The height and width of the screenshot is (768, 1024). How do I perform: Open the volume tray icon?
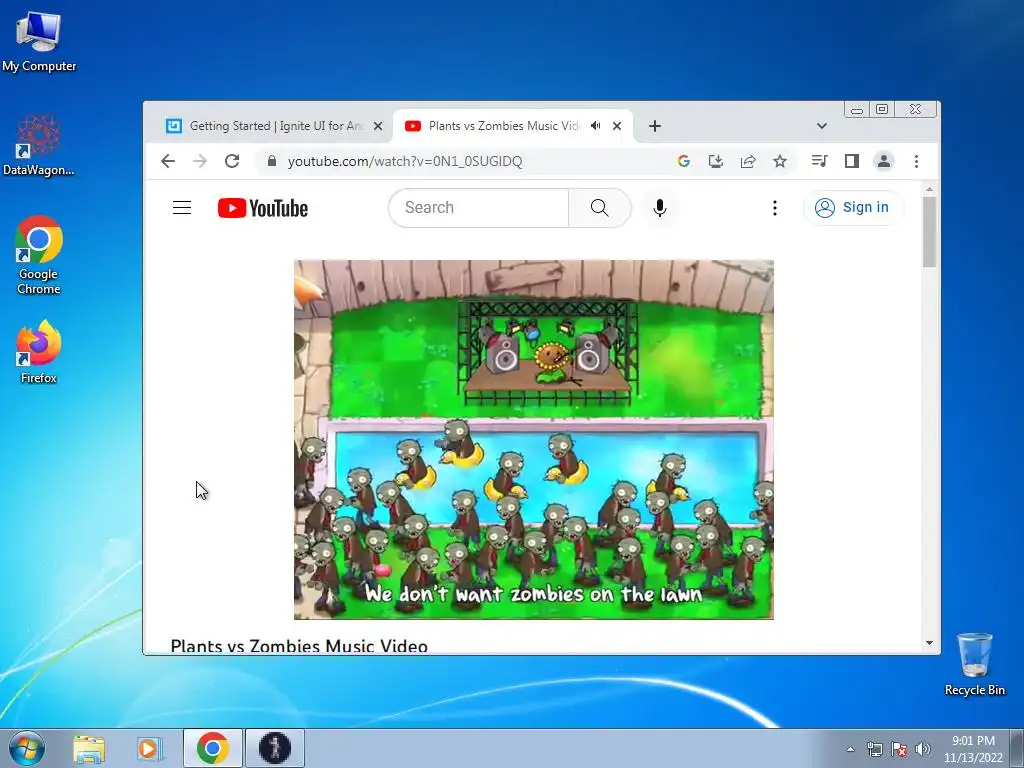pos(923,750)
